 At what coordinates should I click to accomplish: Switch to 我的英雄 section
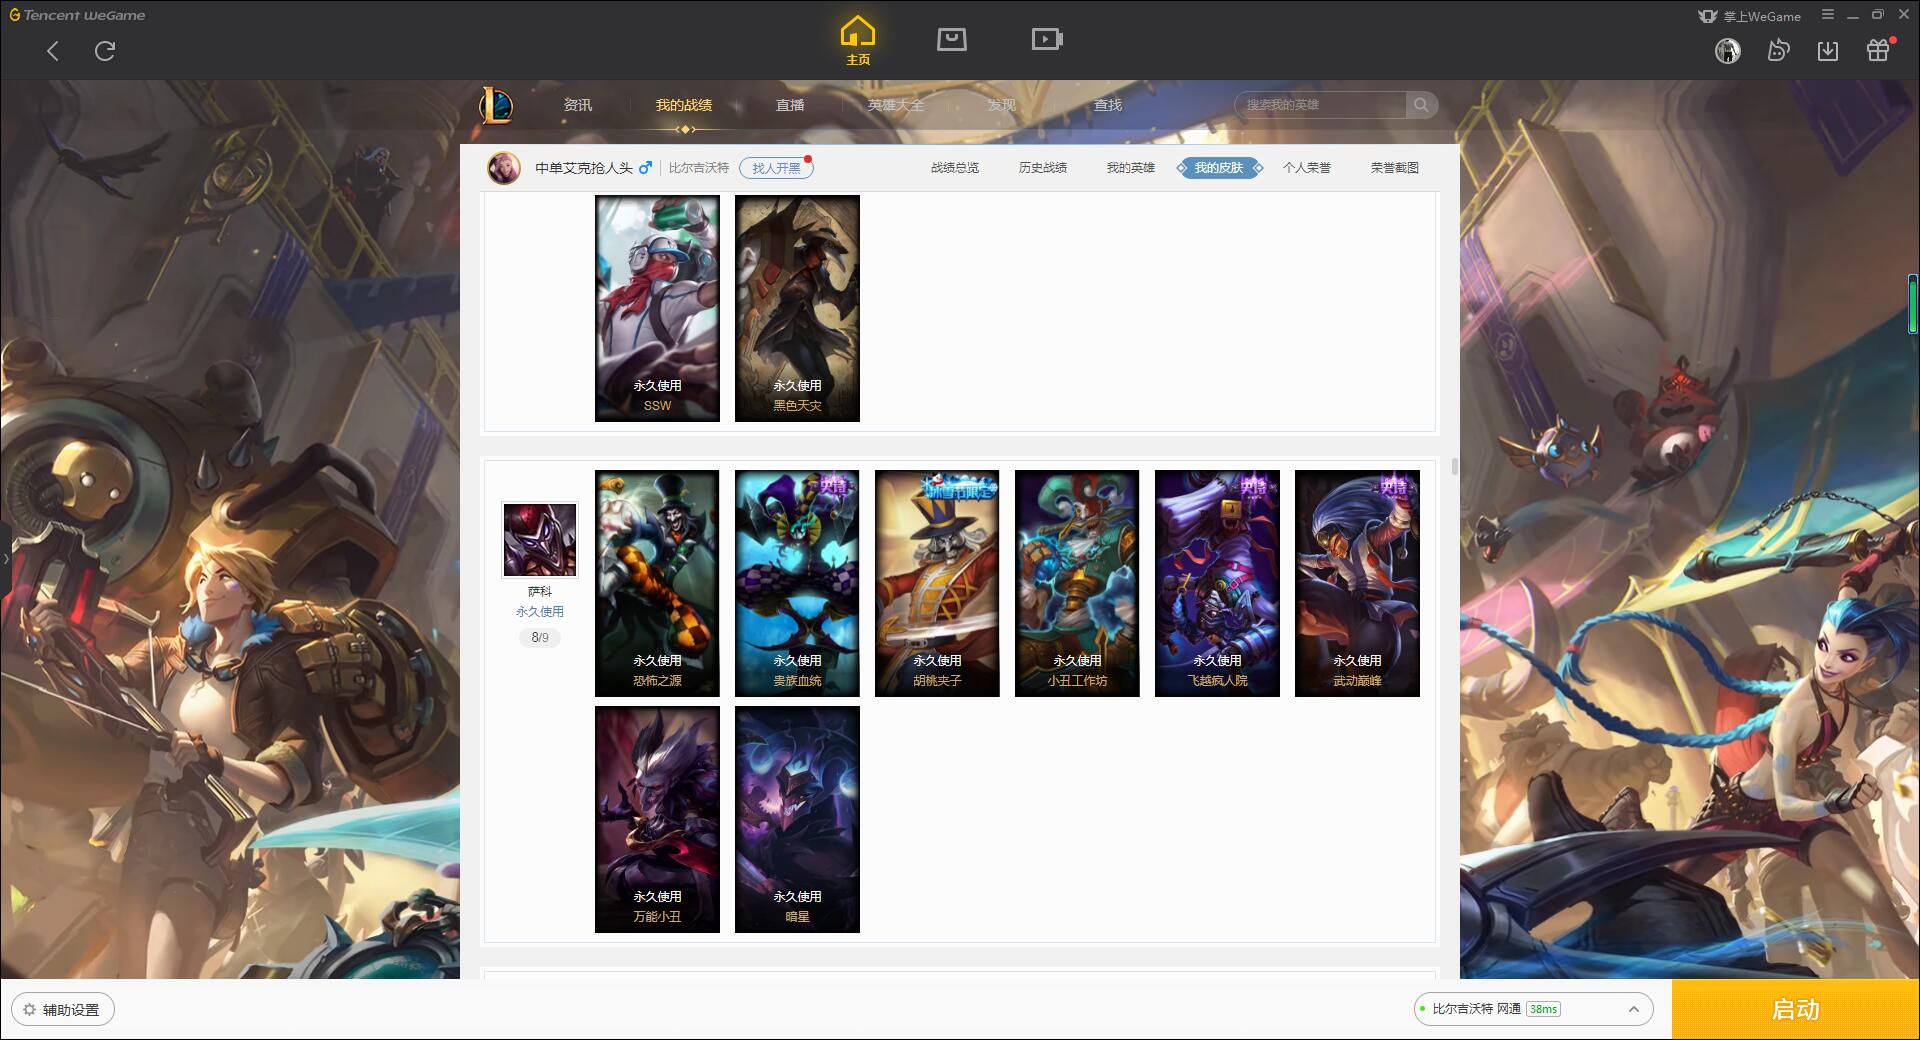point(1131,168)
